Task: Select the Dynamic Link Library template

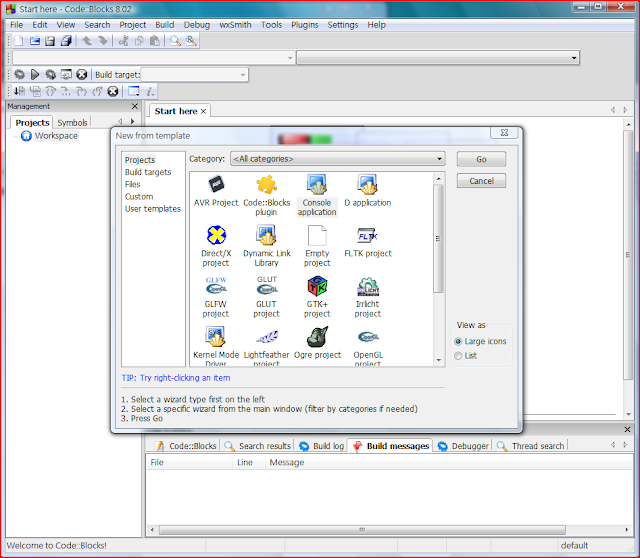Action: coord(267,246)
